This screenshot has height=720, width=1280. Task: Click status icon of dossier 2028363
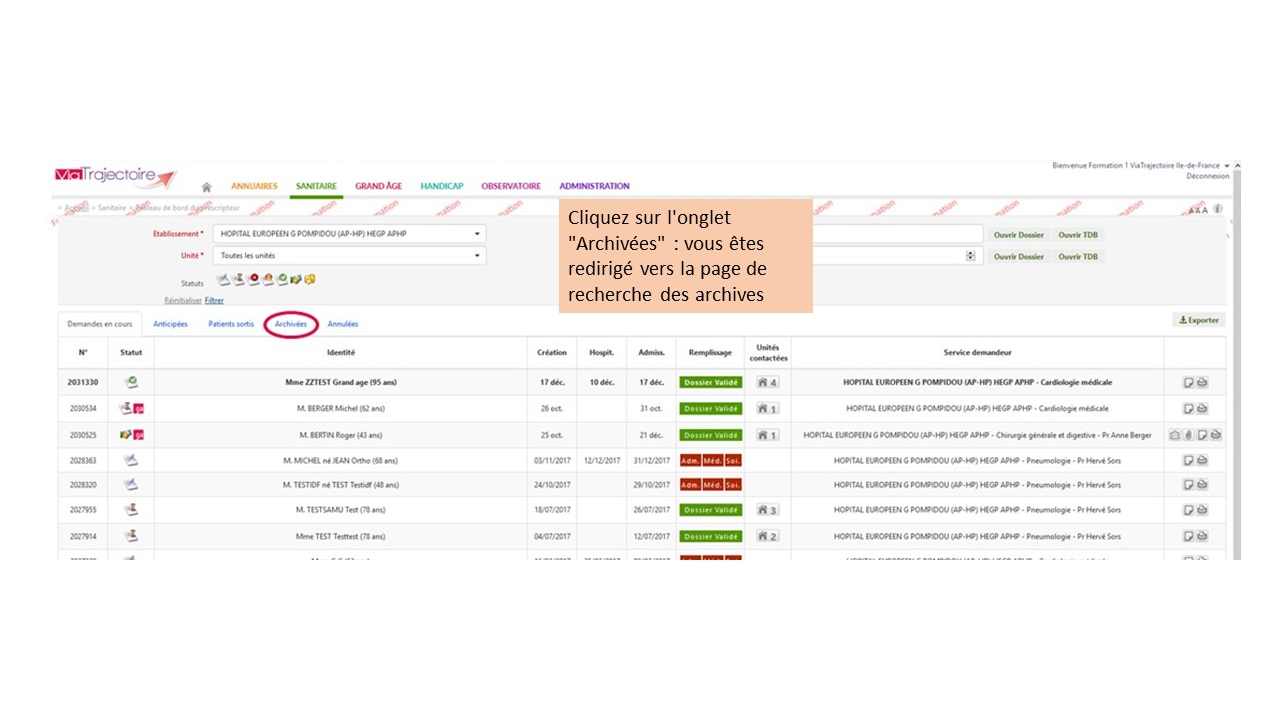click(130, 460)
